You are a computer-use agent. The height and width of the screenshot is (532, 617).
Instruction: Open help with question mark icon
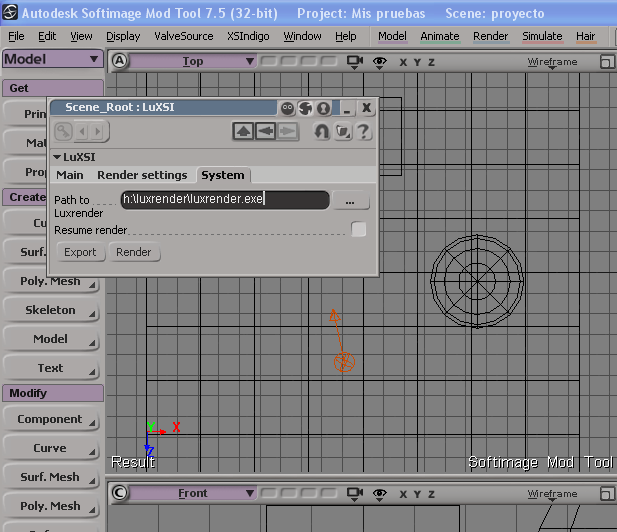[x=363, y=131]
